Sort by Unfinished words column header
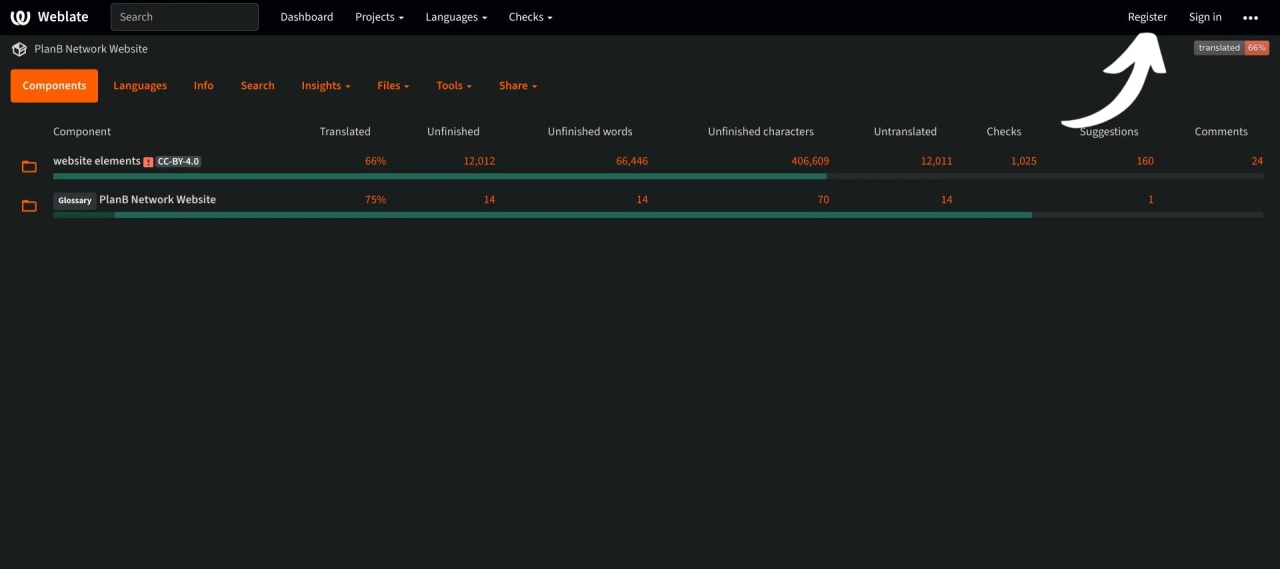 point(590,132)
